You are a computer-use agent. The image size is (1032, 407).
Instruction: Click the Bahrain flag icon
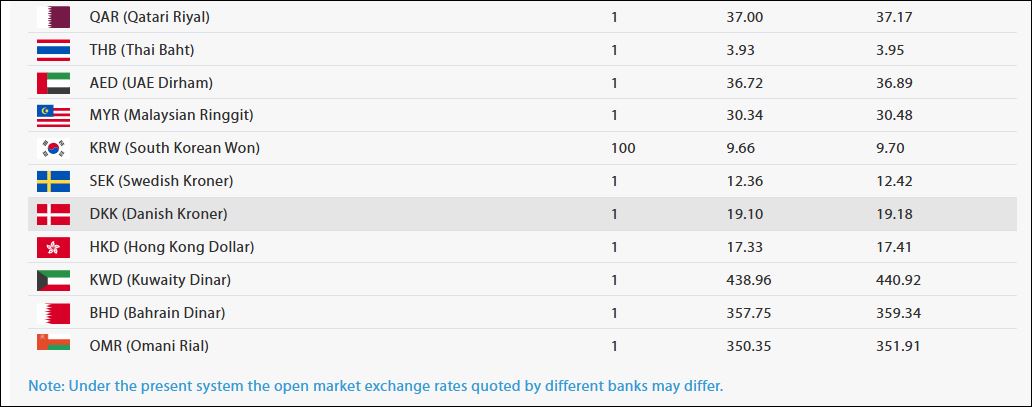pyautogui.click(x=53, y=313)
